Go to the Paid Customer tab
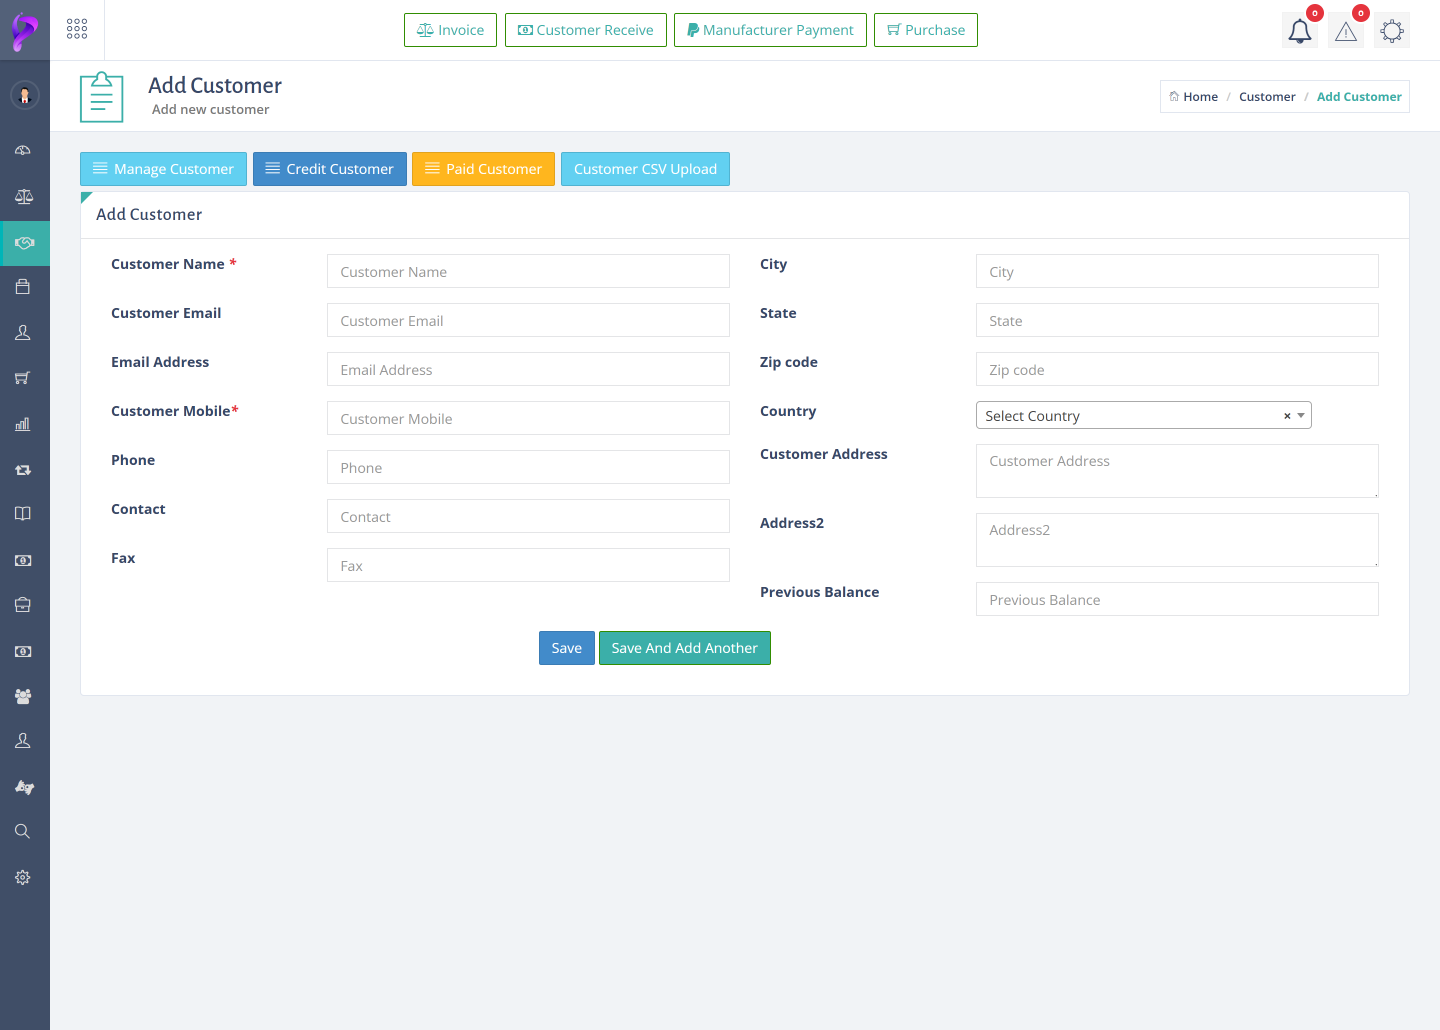The width and height of the screenshot is (1440, 1030). [x=483, y=169]
